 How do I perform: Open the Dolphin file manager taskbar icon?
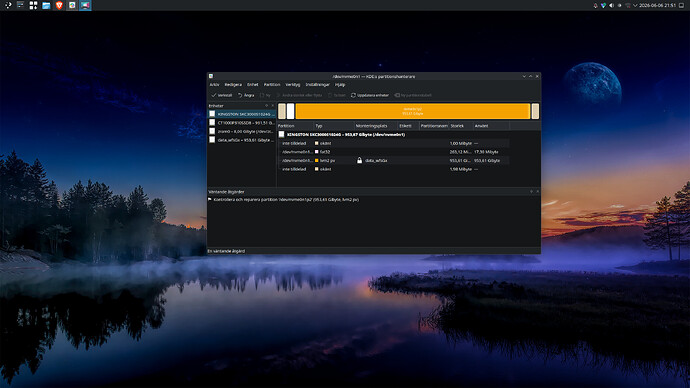coord(46,5)
